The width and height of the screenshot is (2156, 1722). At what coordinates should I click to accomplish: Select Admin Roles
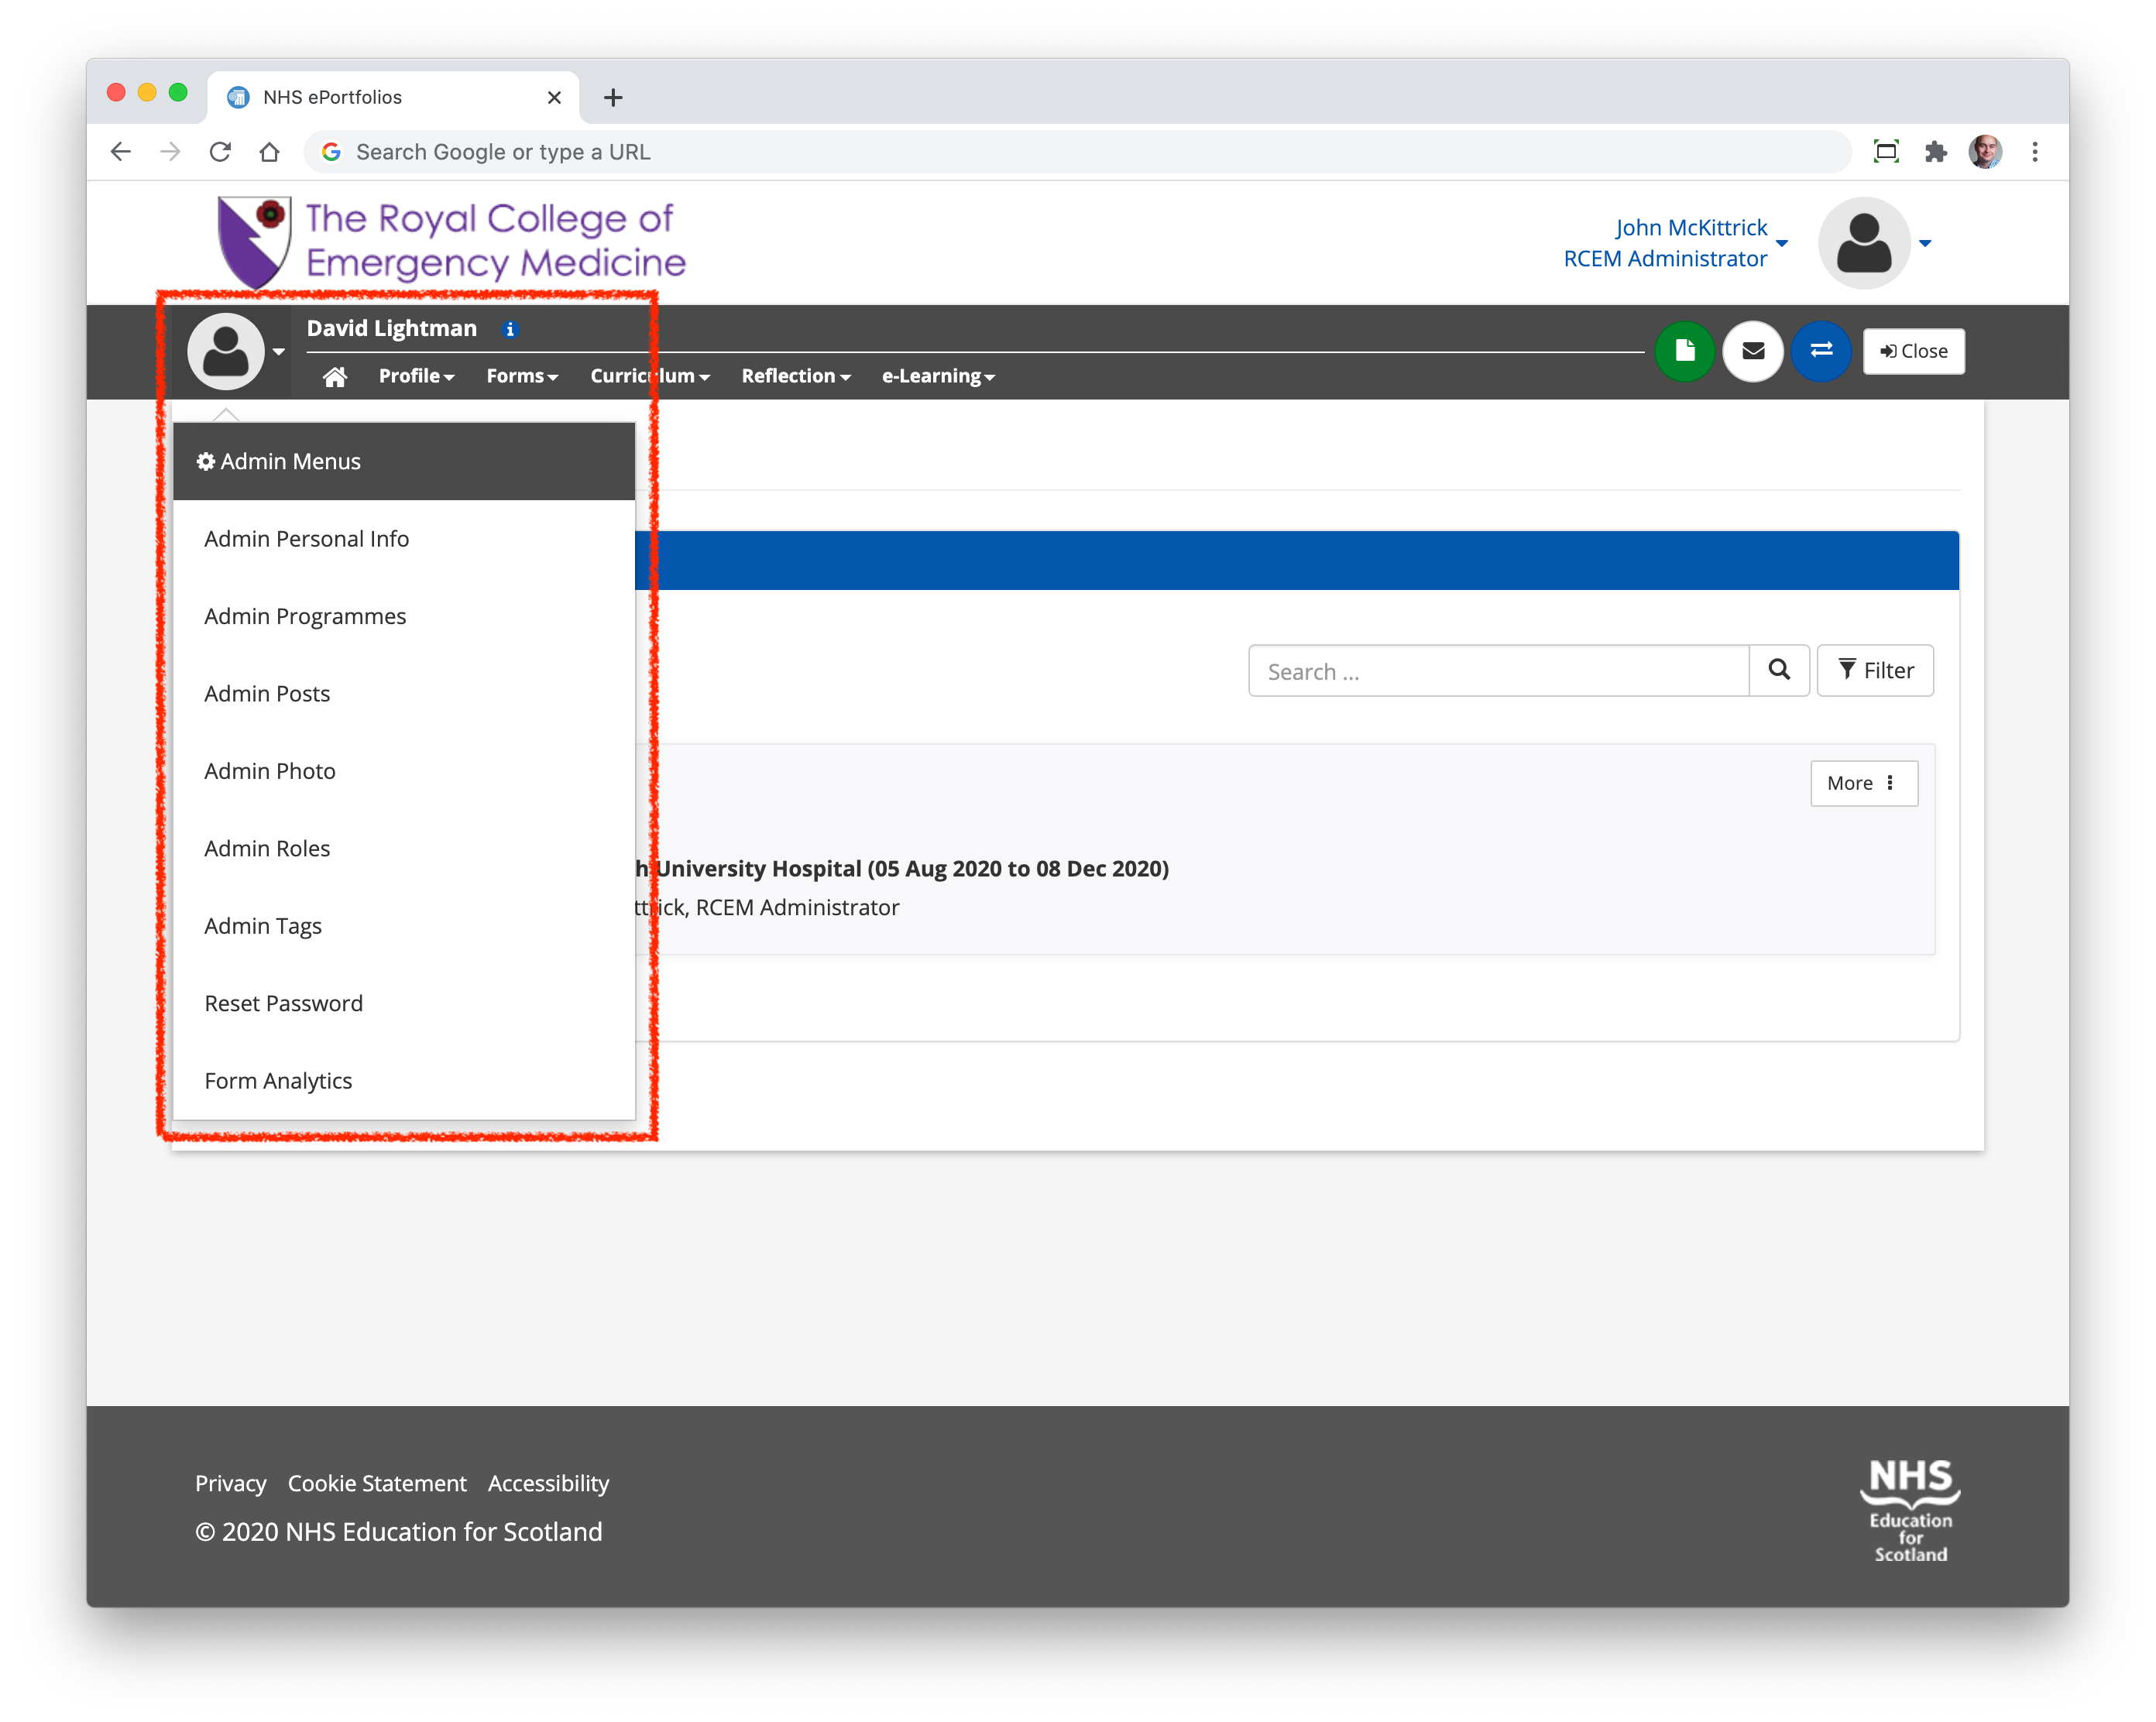pyautogui.click(x=404, y=849)
